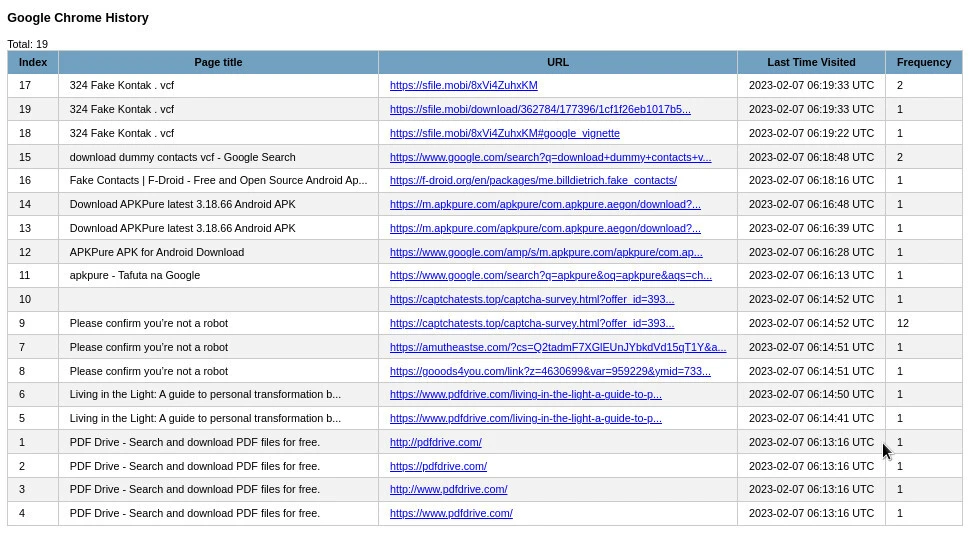Open the sfile.mobi/8xVi4ZuhxKM link in row 17
This screenshot has height=536, width=979.
pyautogui.click(x=463, y=86)
